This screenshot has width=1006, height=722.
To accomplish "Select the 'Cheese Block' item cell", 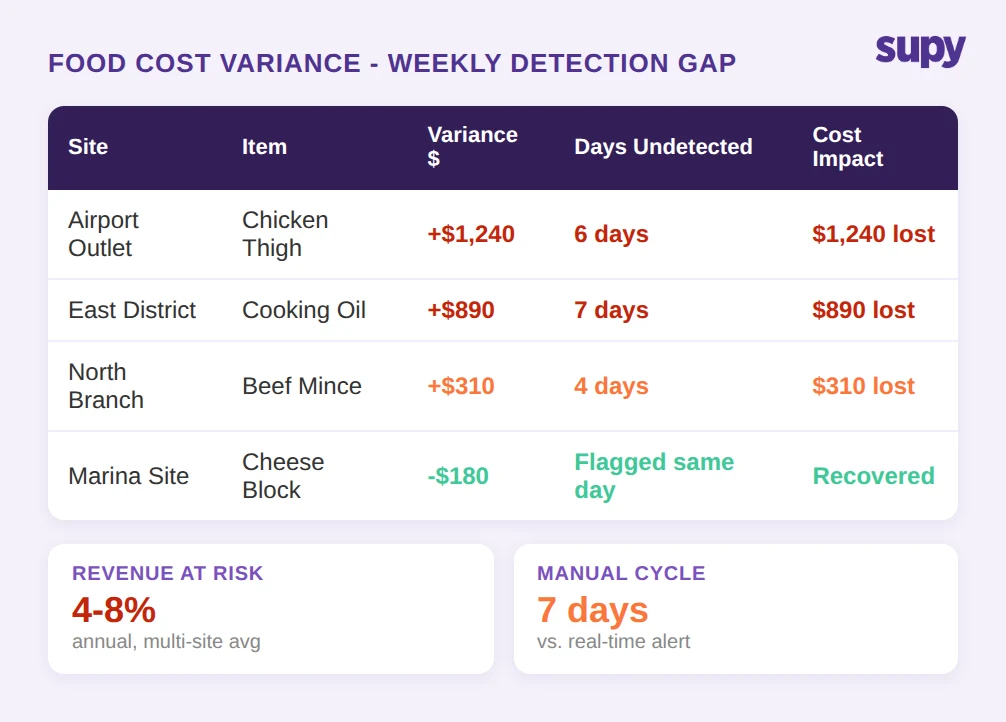I will pyautogui.click(x=283, y=476).
